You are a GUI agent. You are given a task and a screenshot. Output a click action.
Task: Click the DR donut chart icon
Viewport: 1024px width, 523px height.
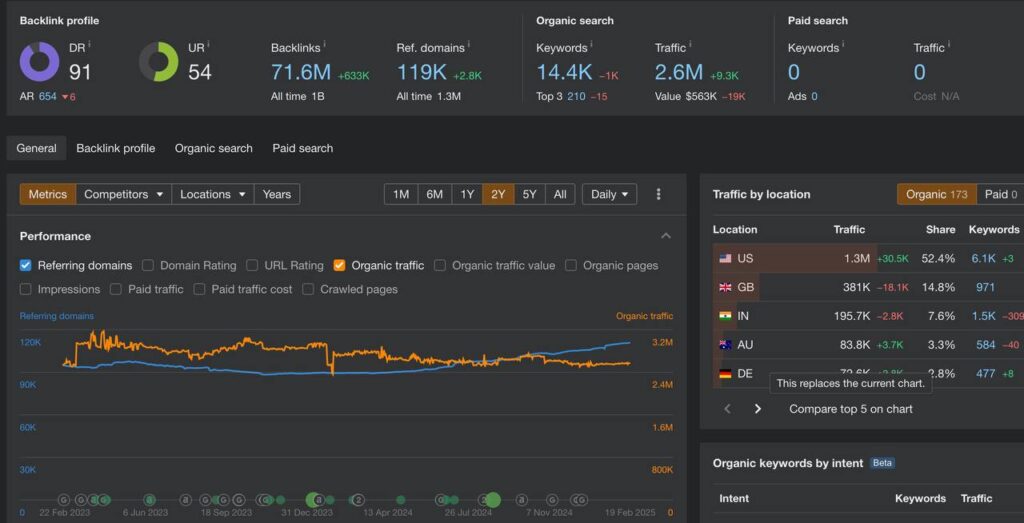[39, 62]
